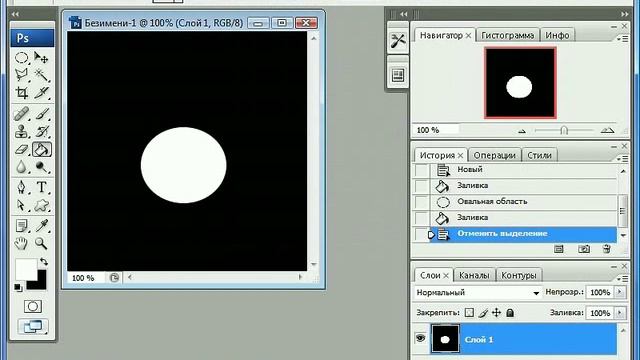Switch to the Операции tab
This screenshot has width=640, height=360.
coord(494,156)
